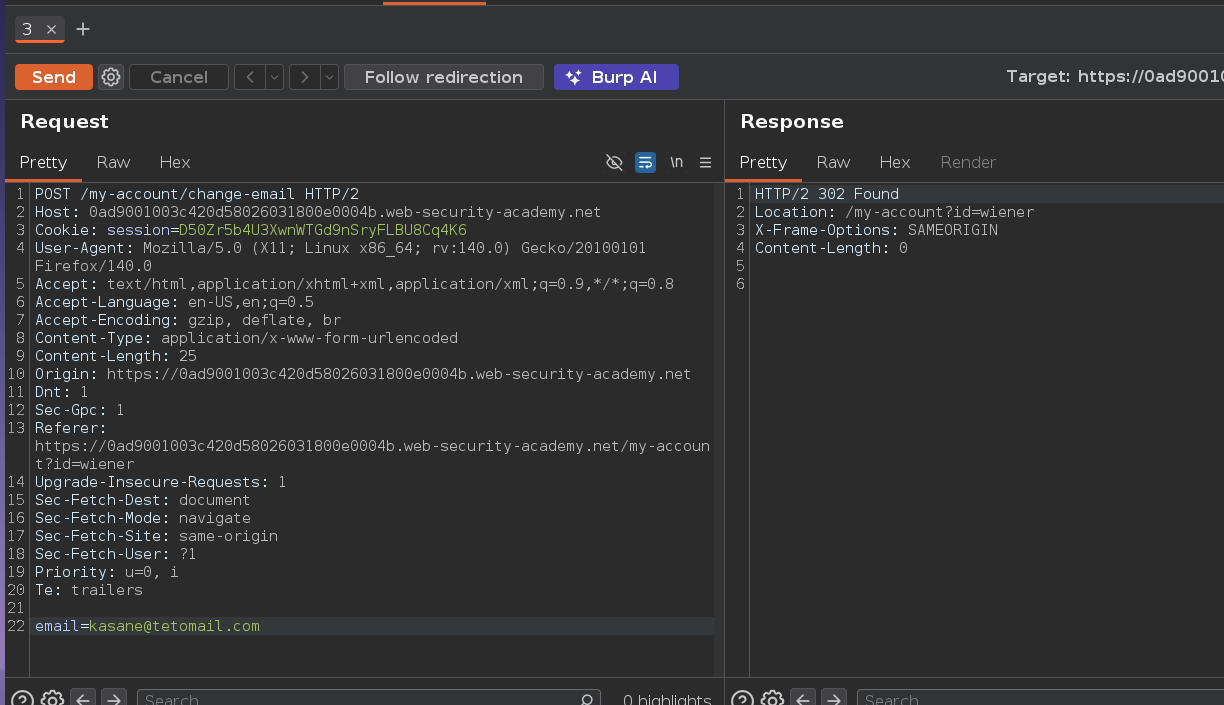Image resolution: width=1224 pixels, height=705 pixels.
Task: Click the Content-Type header line
Action: (246, 338)
